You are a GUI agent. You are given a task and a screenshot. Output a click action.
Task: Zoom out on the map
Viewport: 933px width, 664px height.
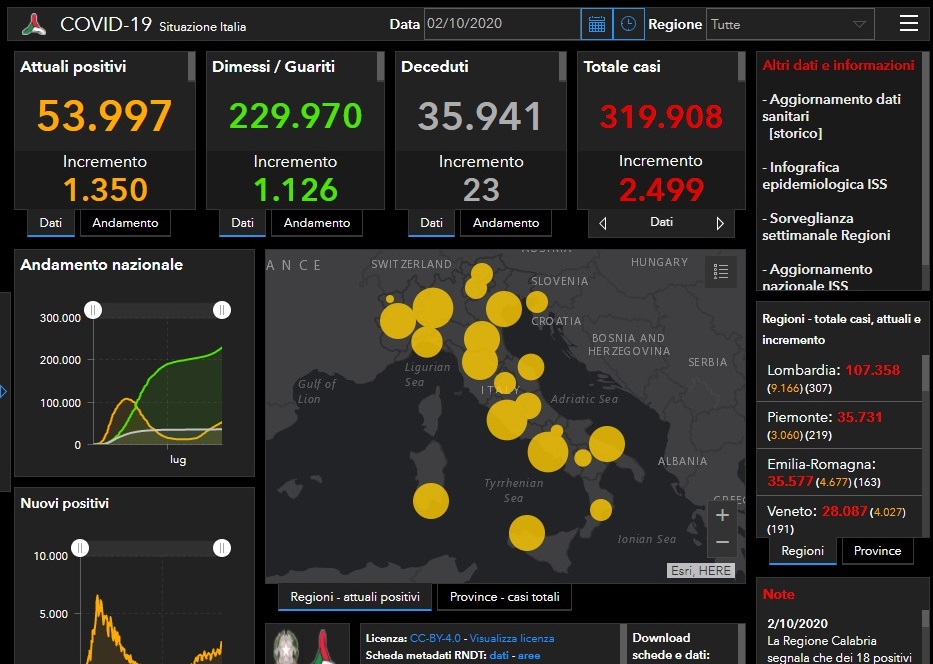[x=722, y=543]
